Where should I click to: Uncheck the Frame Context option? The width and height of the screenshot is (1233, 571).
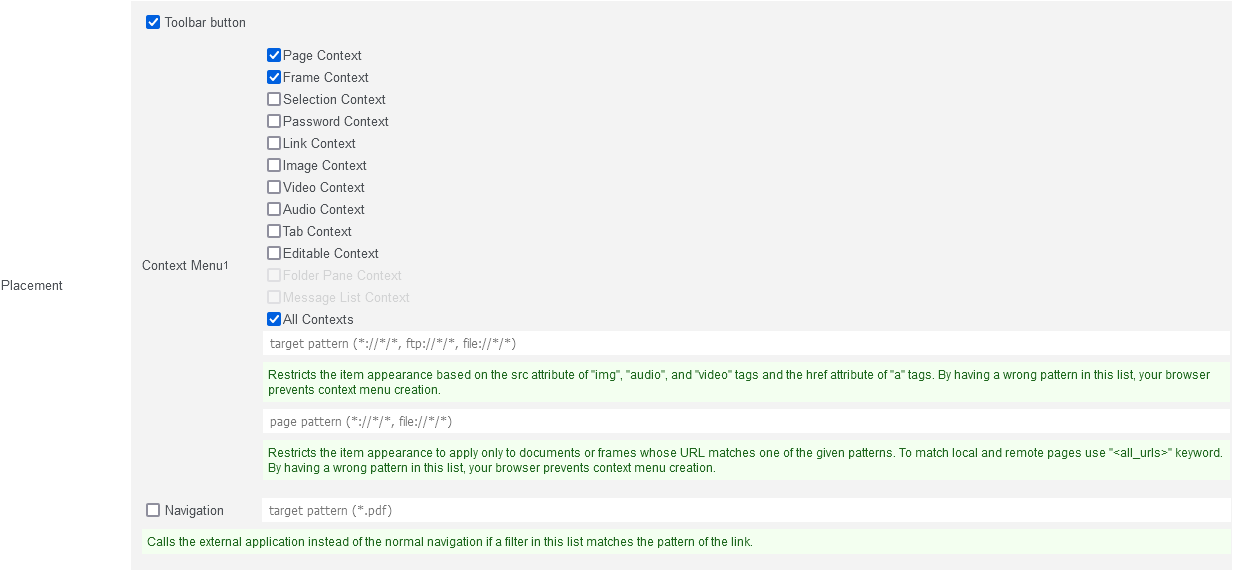[x=274, y=78]
